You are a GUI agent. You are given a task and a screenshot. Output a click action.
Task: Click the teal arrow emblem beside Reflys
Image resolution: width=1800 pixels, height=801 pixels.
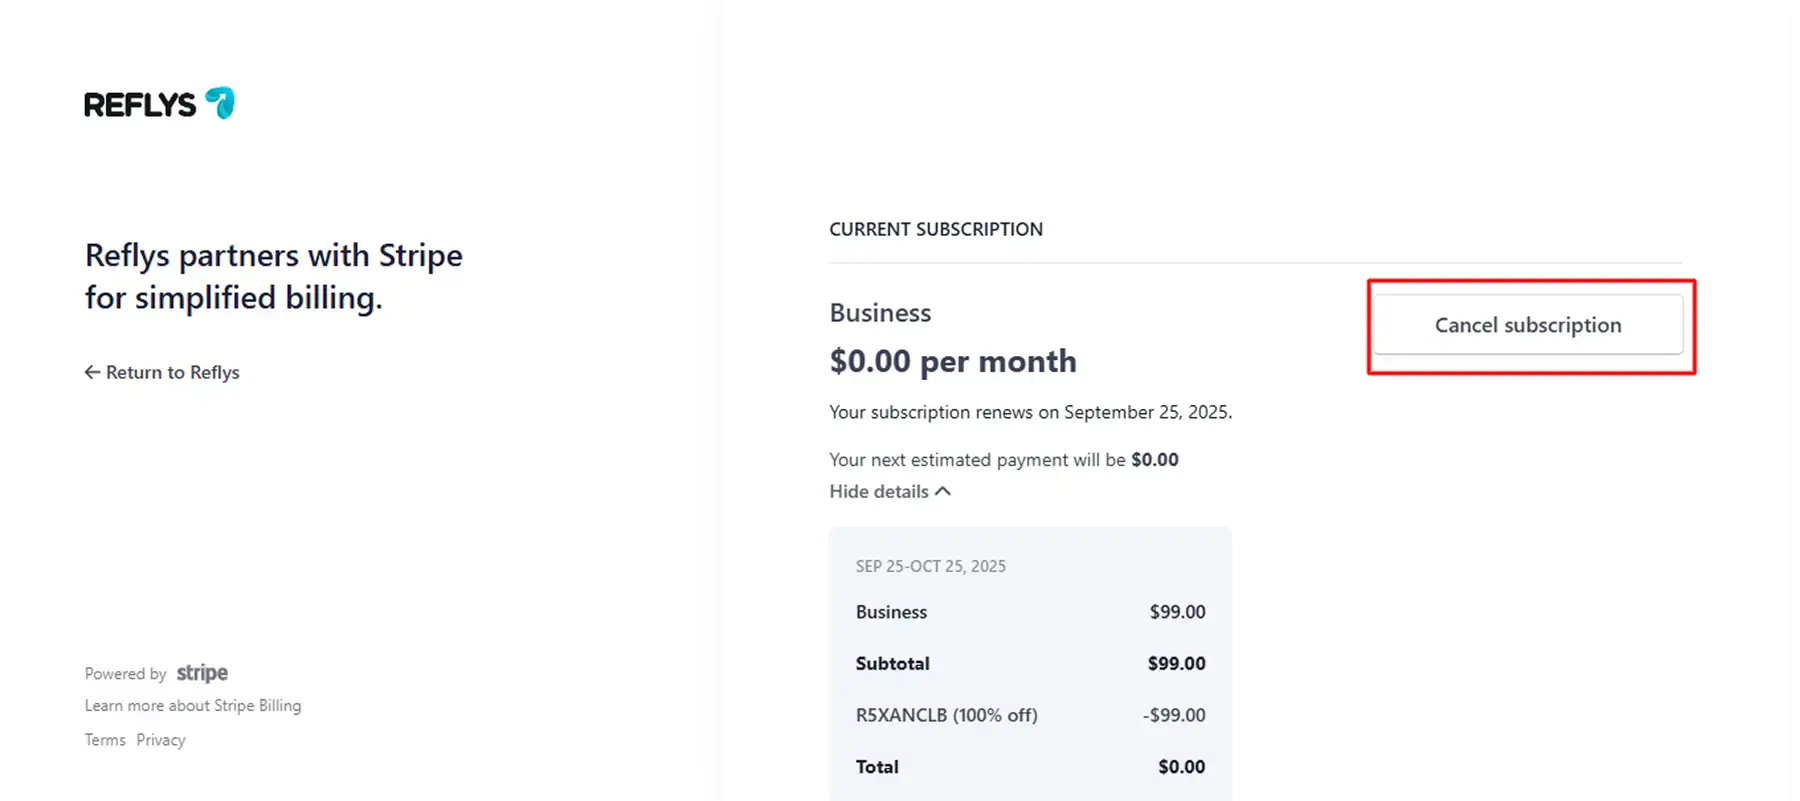pos(220,102)
